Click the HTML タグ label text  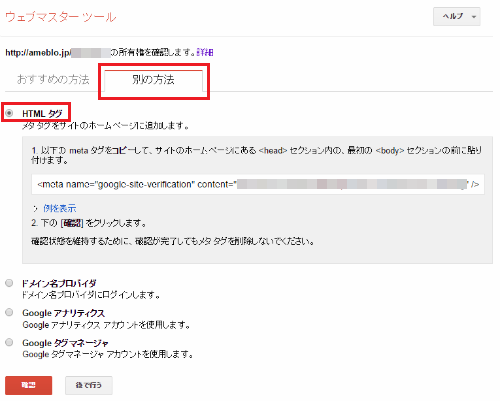42,114
